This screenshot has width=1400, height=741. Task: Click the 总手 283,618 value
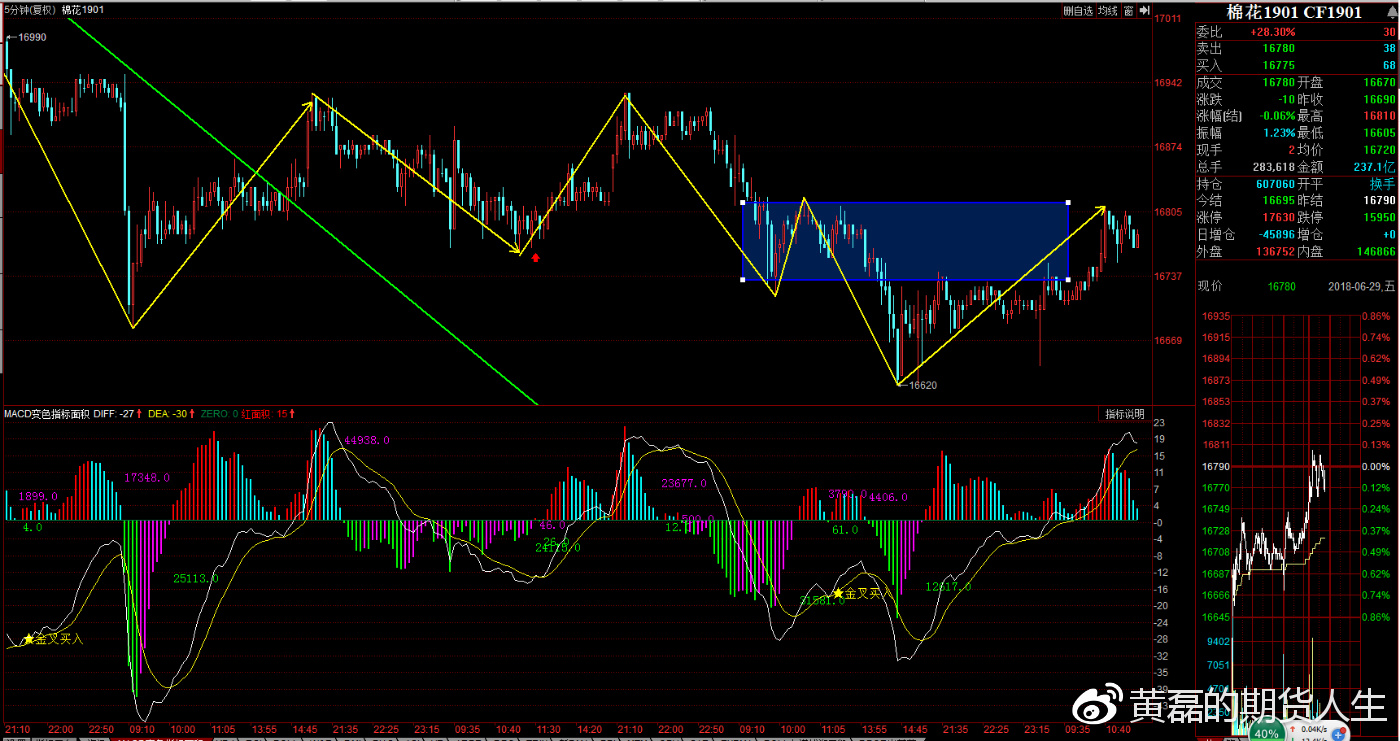click(x=1274, y=167)
